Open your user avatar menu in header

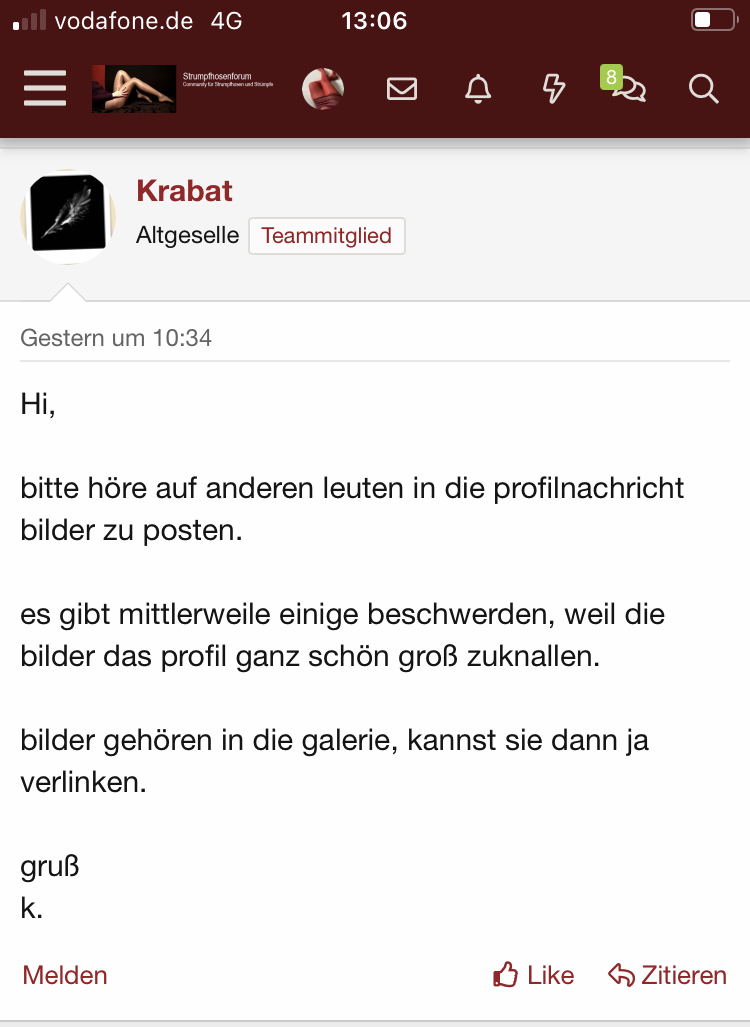pyautogui.click(x=323, y=88)
